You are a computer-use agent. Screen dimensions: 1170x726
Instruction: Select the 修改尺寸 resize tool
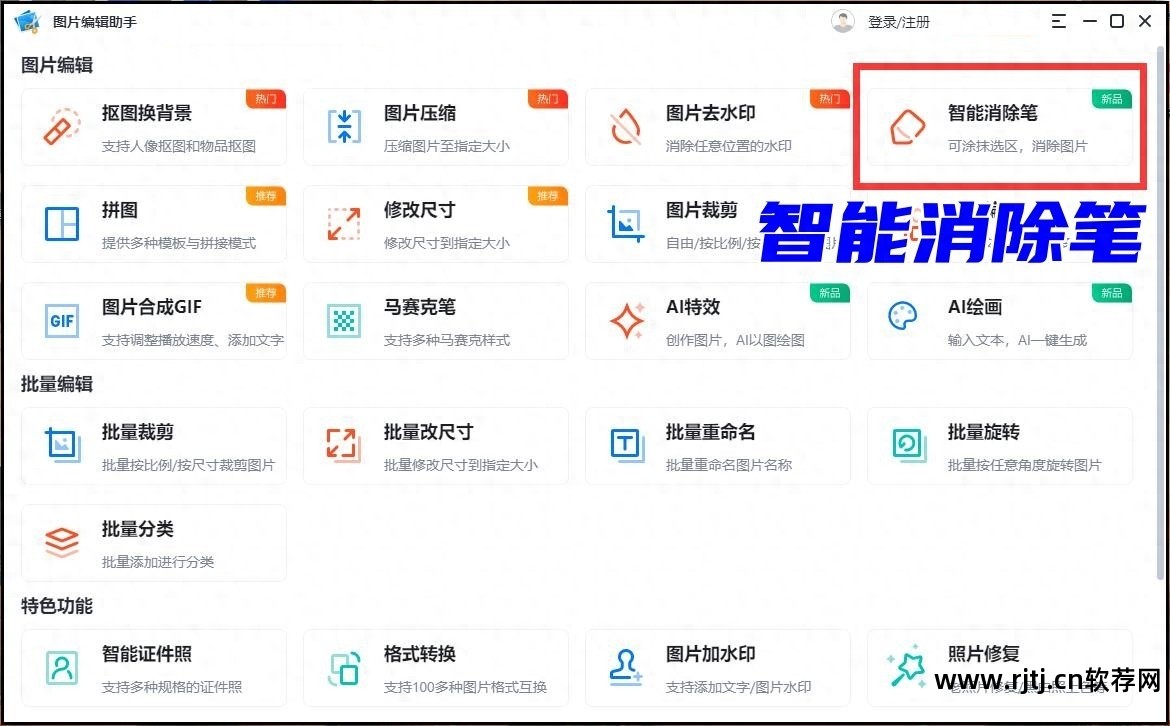(x=437, y=224)
